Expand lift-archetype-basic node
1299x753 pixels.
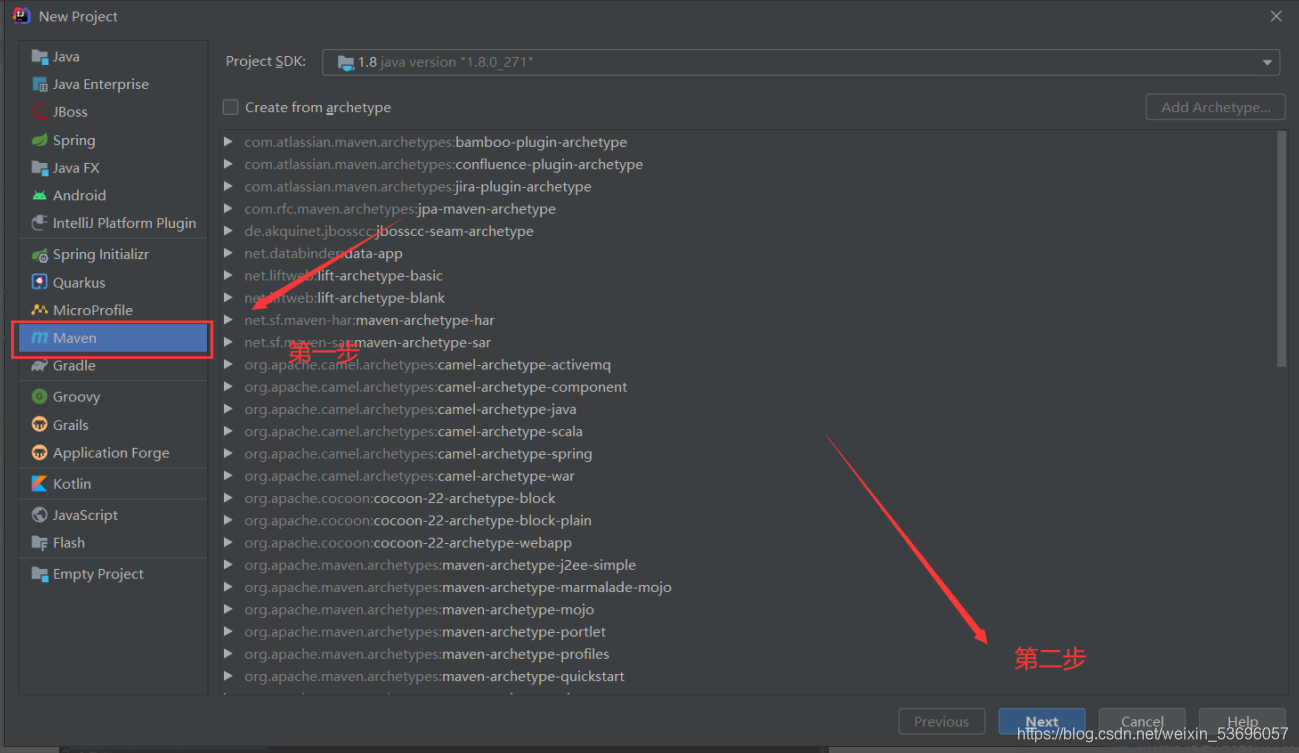(229, 276)
